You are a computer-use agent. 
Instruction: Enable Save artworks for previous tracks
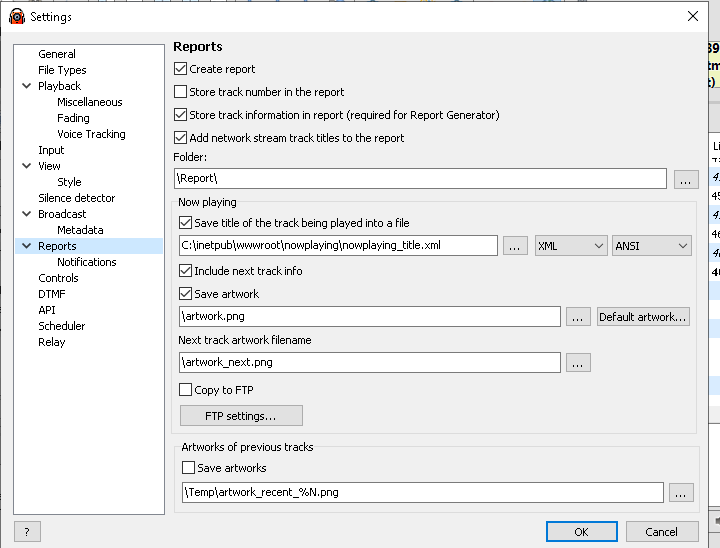[188, 468]
